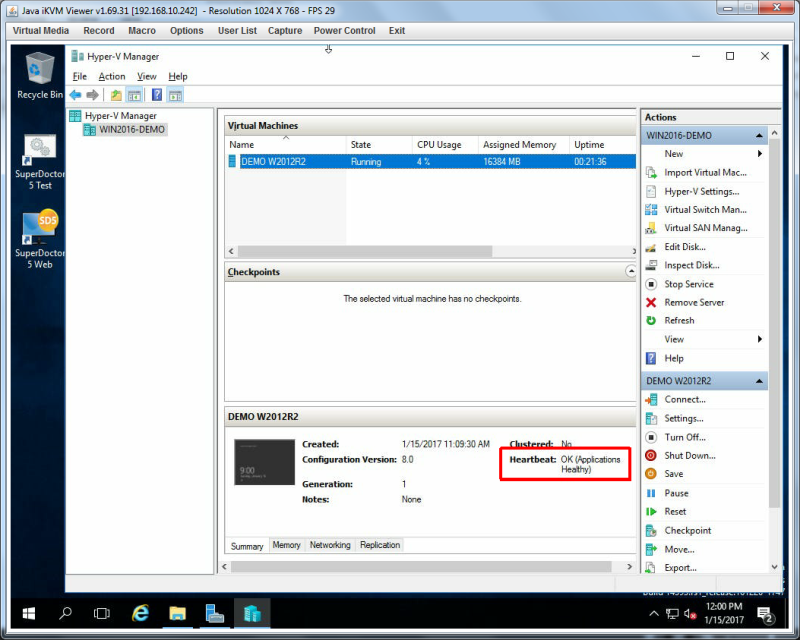Select the Summary tab
The height and width of the screenshot is (640, 800).
pos(247,546)
